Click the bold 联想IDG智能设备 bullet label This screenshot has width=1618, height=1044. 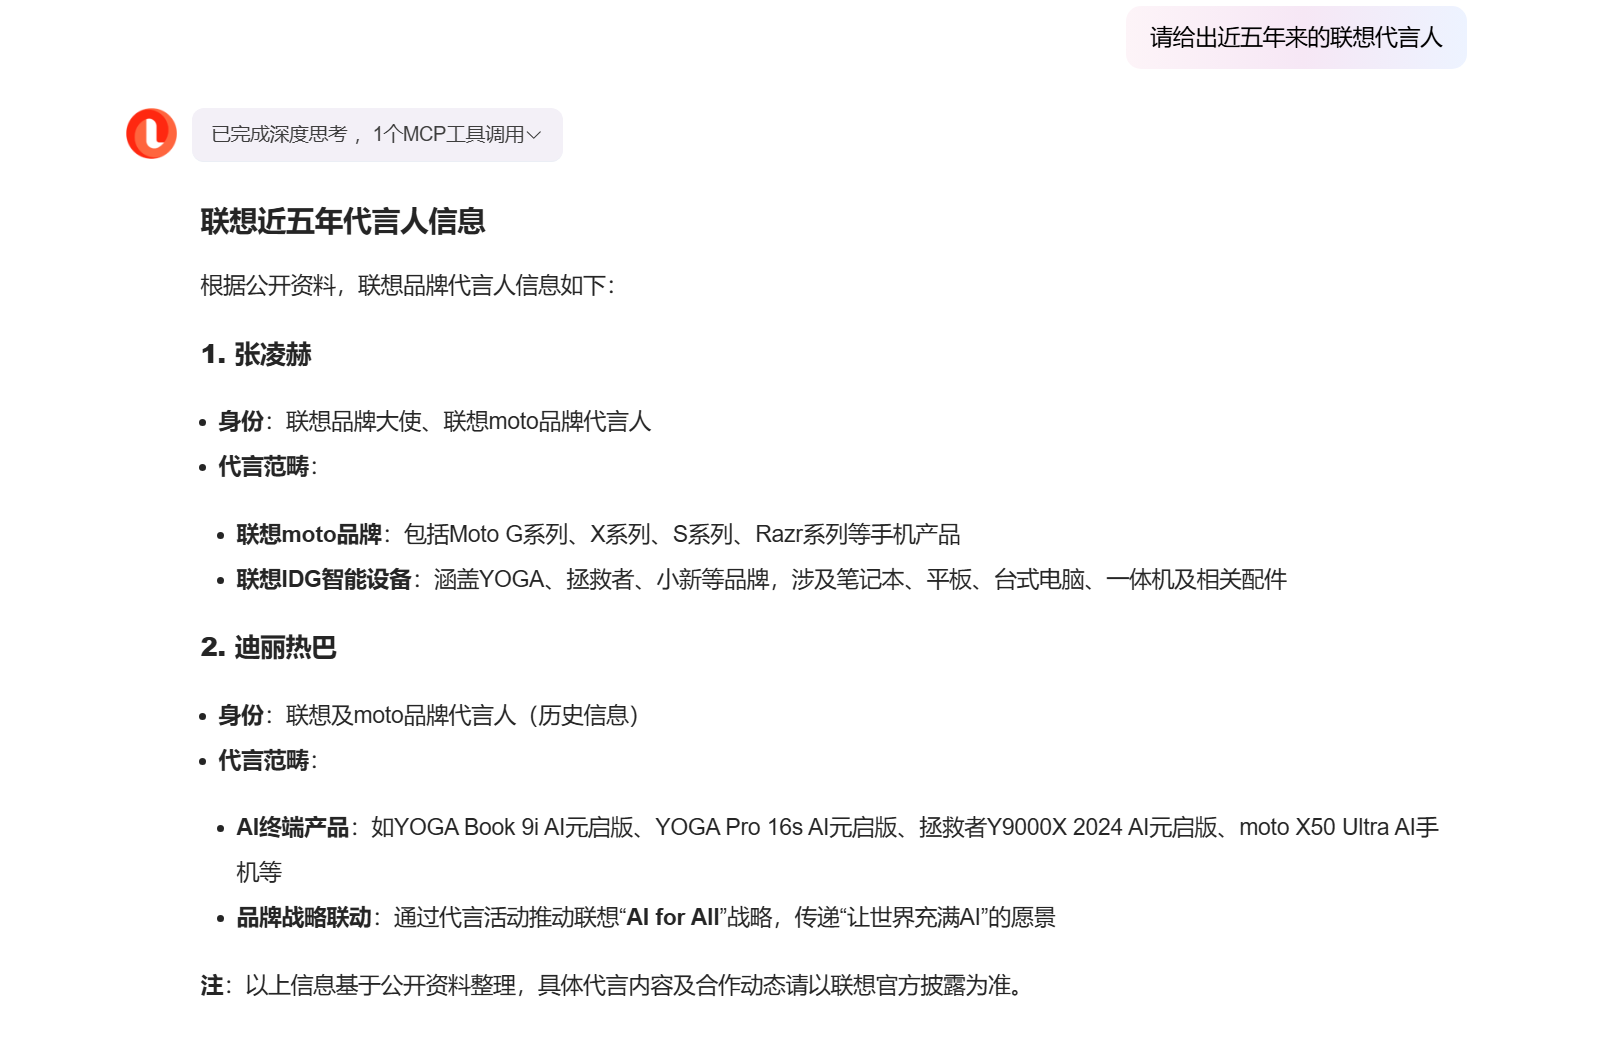pyautogui.click(x=324, y=580)
